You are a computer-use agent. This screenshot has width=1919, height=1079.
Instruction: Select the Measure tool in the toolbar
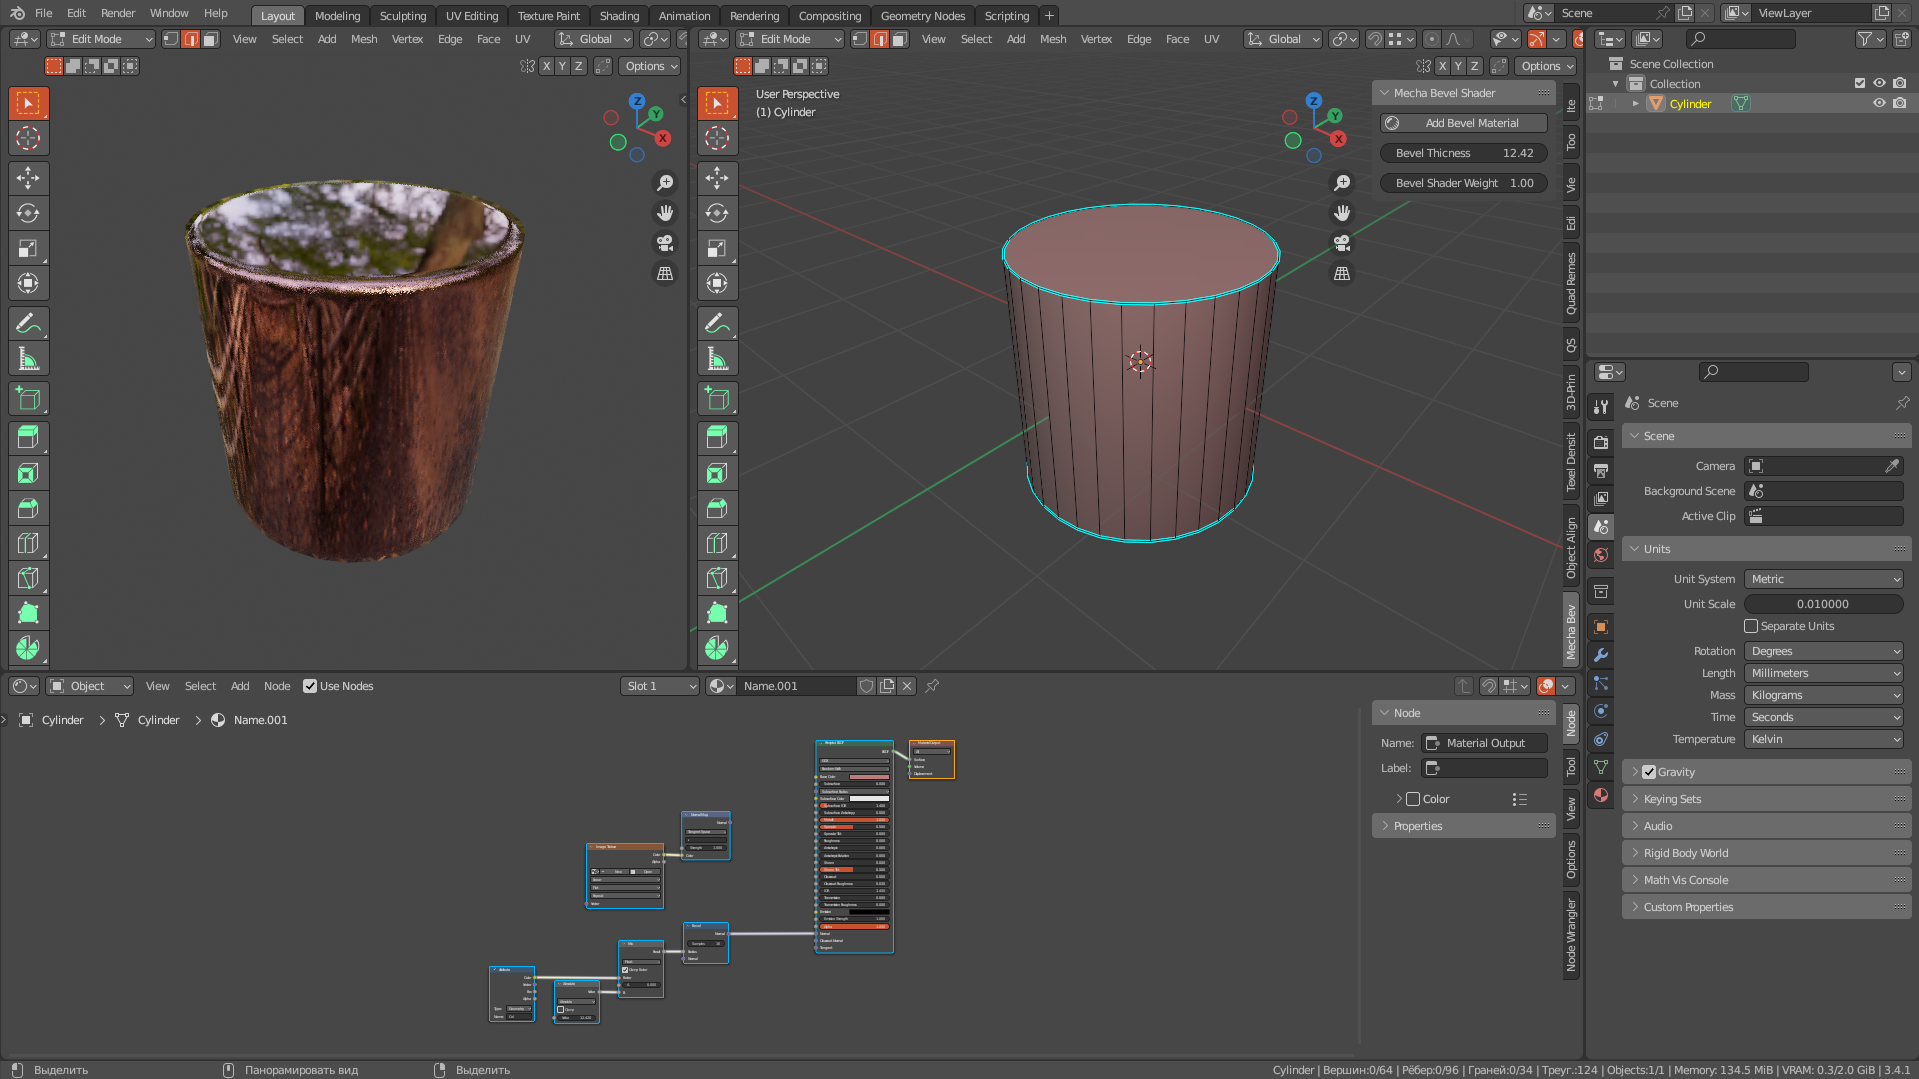[x=29, y=357]
